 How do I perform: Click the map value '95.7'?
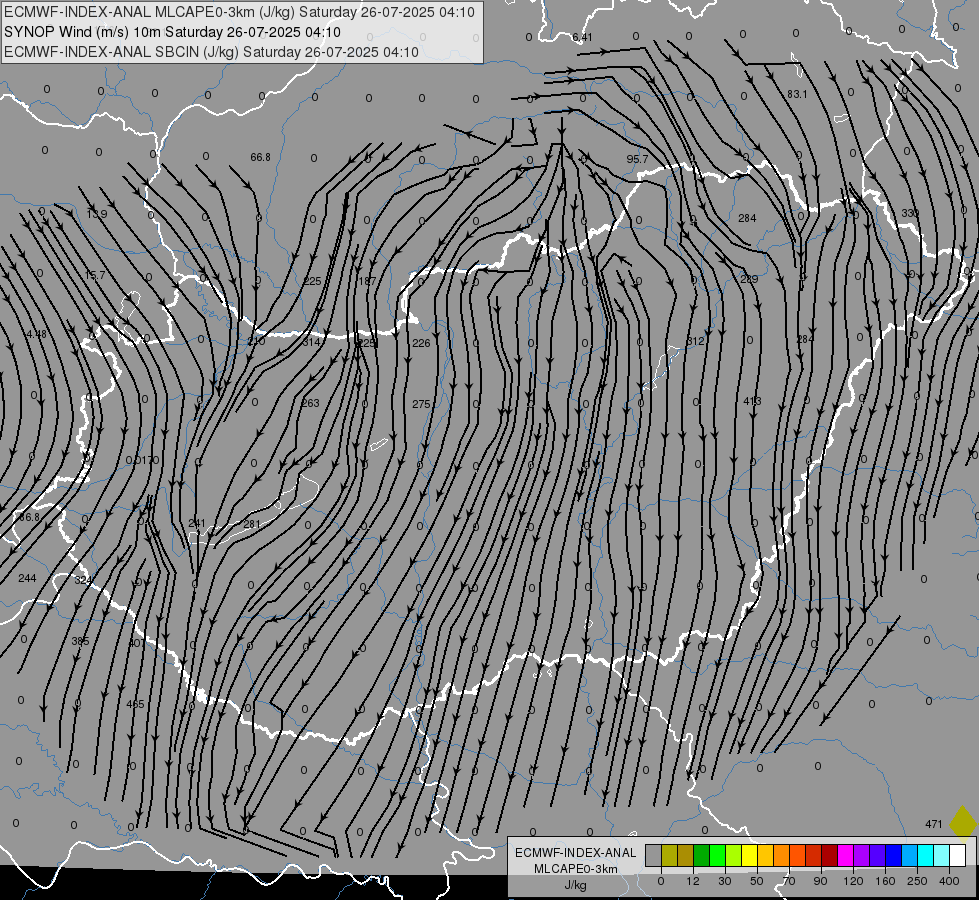(x=637, y=159)
